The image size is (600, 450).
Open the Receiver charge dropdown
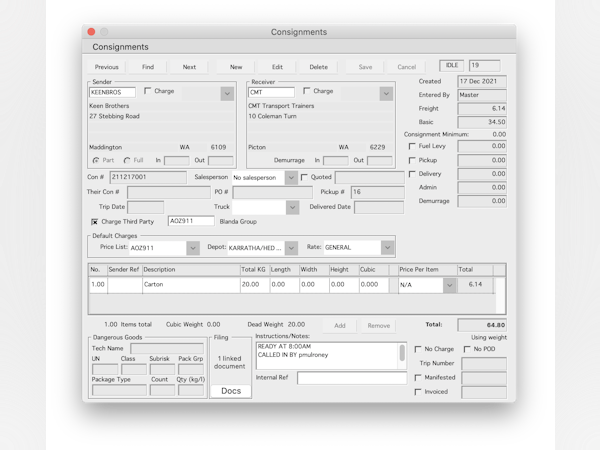pyautogui.click(x=386, y=93)
